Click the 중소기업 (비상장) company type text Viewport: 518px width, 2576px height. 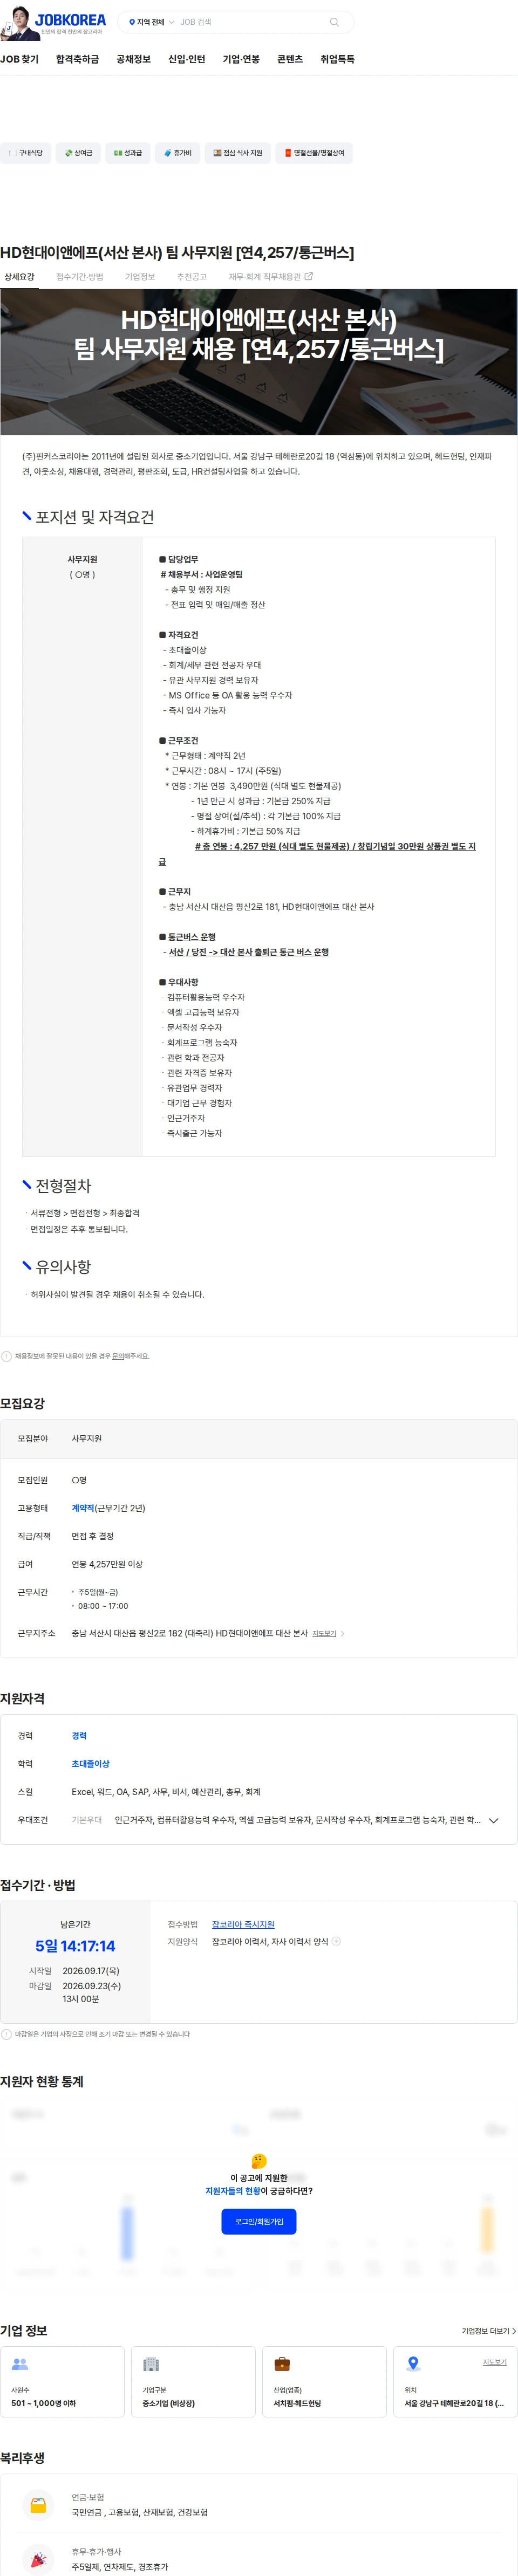169,2403
